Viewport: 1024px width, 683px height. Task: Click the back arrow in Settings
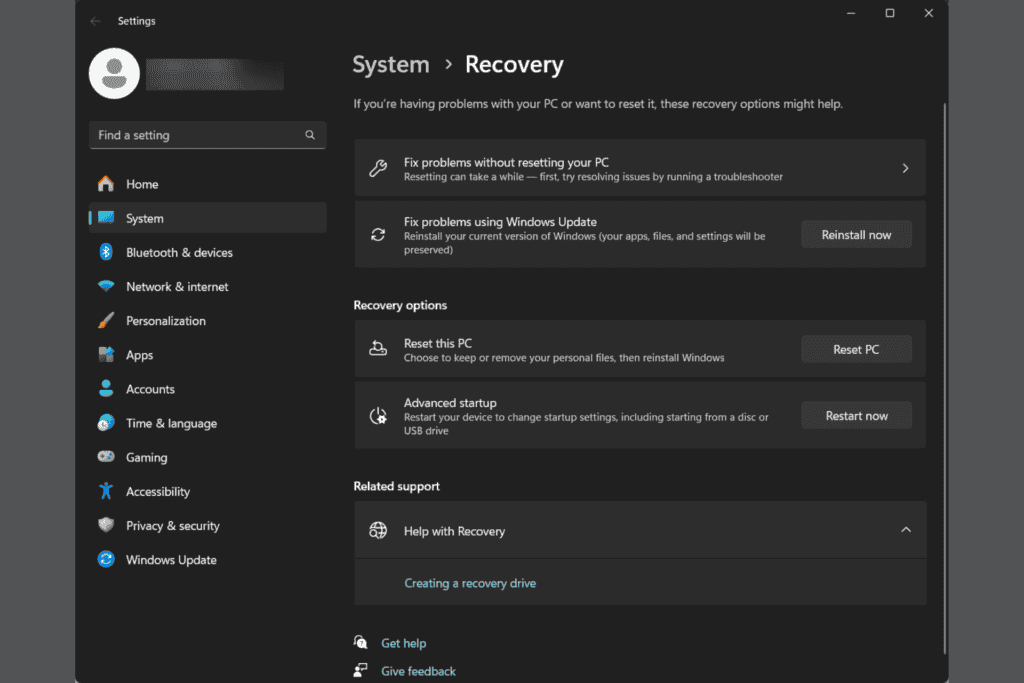click(95, 21)
